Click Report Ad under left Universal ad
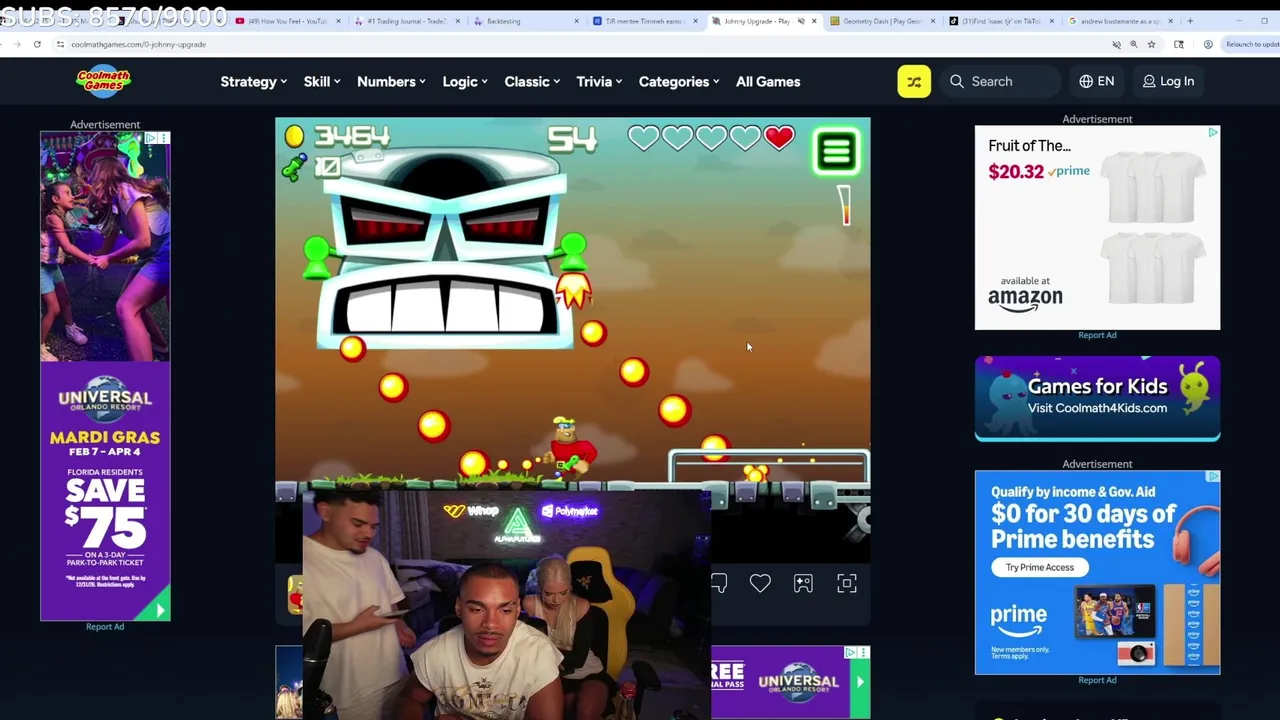This screenshot has height=720, width=1280. pyautogui.click(x=105, y=627)
